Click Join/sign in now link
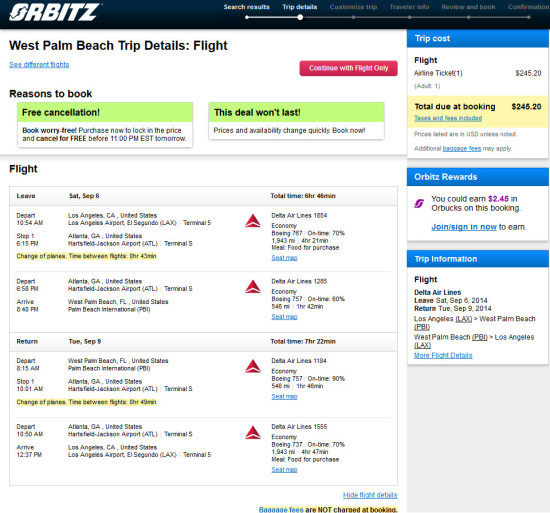550x513 pixels. tap(464, 227)
